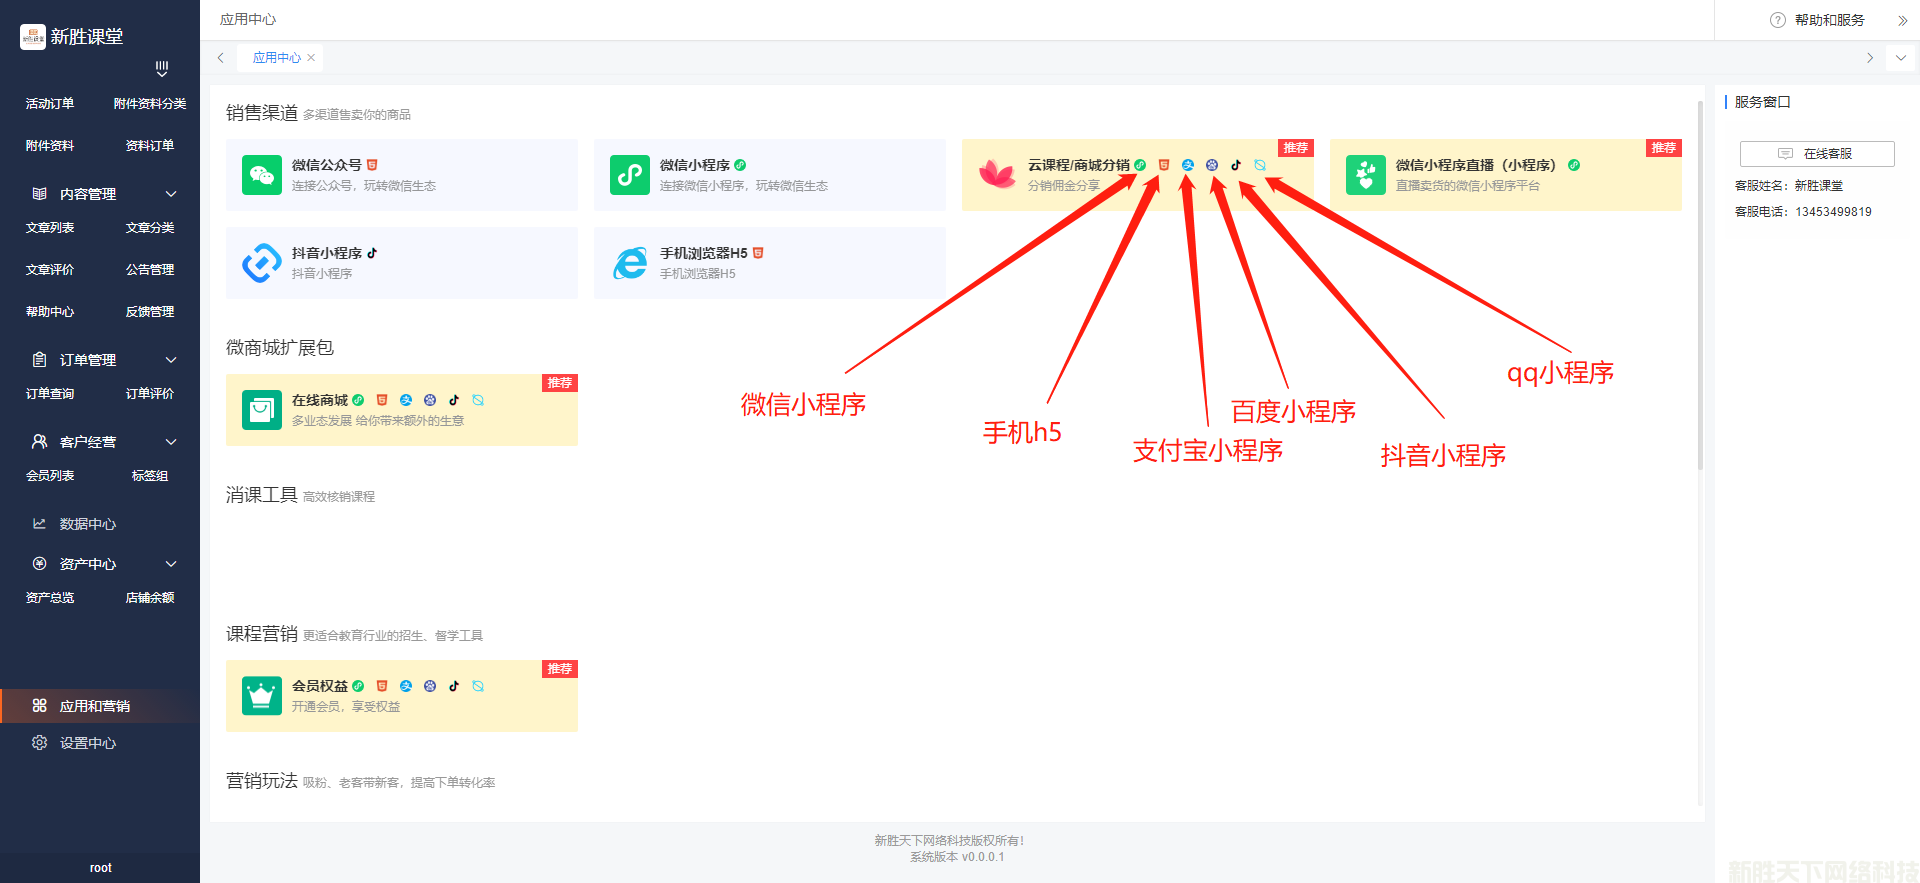Click the pink lotus course distribution icon
1920x883 pixels.
pos(997,175)
